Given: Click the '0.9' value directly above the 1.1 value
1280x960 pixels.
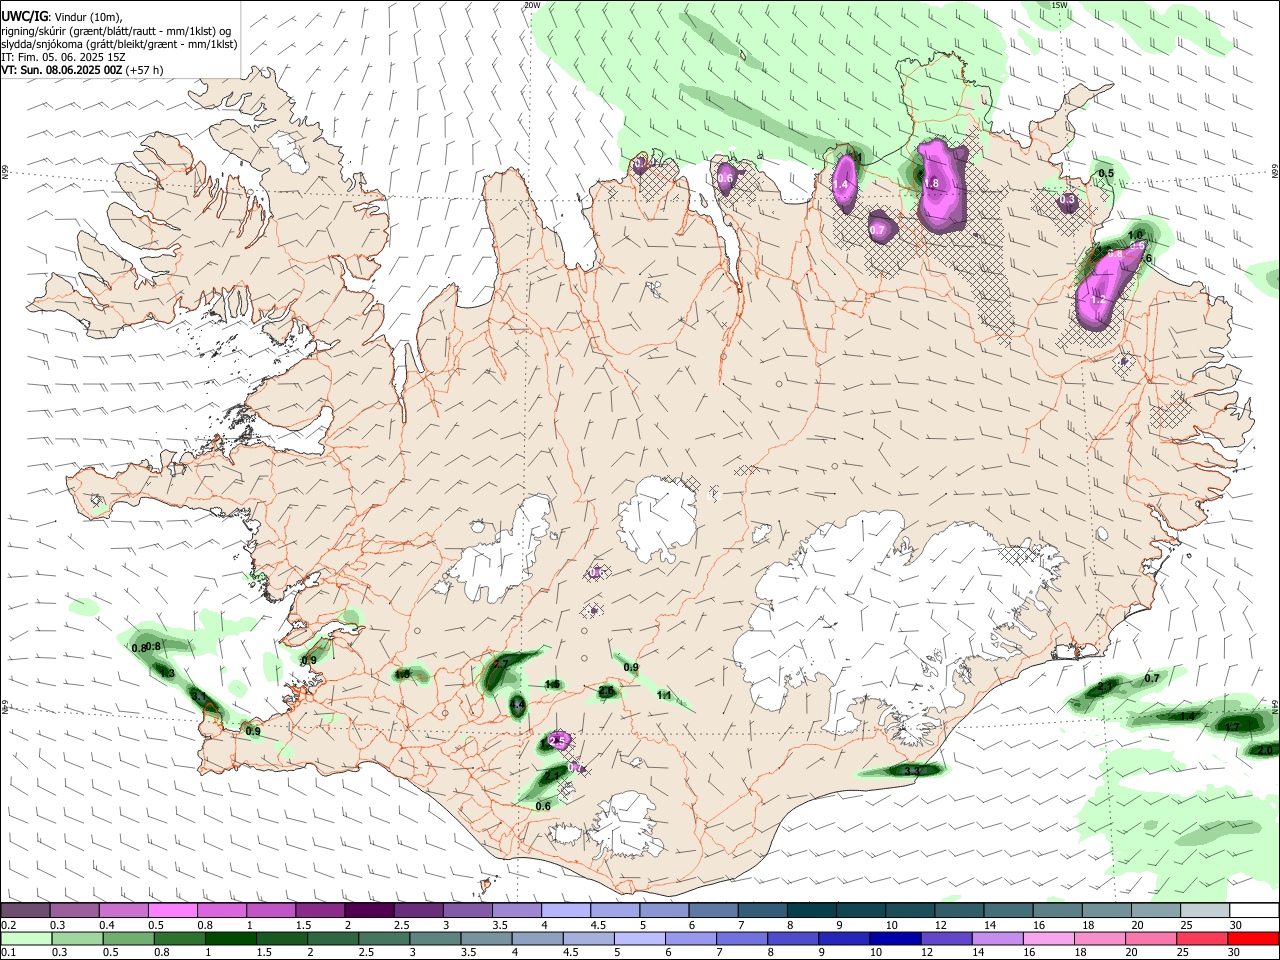Looking at the screenshot, I should 631,667.
